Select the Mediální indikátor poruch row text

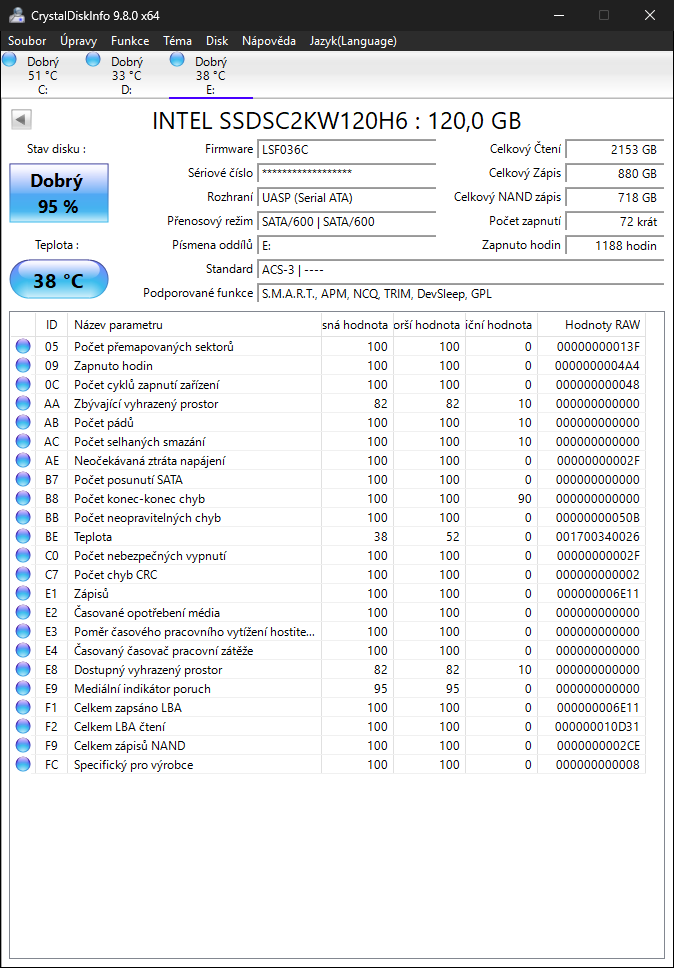tap(143, 689)
